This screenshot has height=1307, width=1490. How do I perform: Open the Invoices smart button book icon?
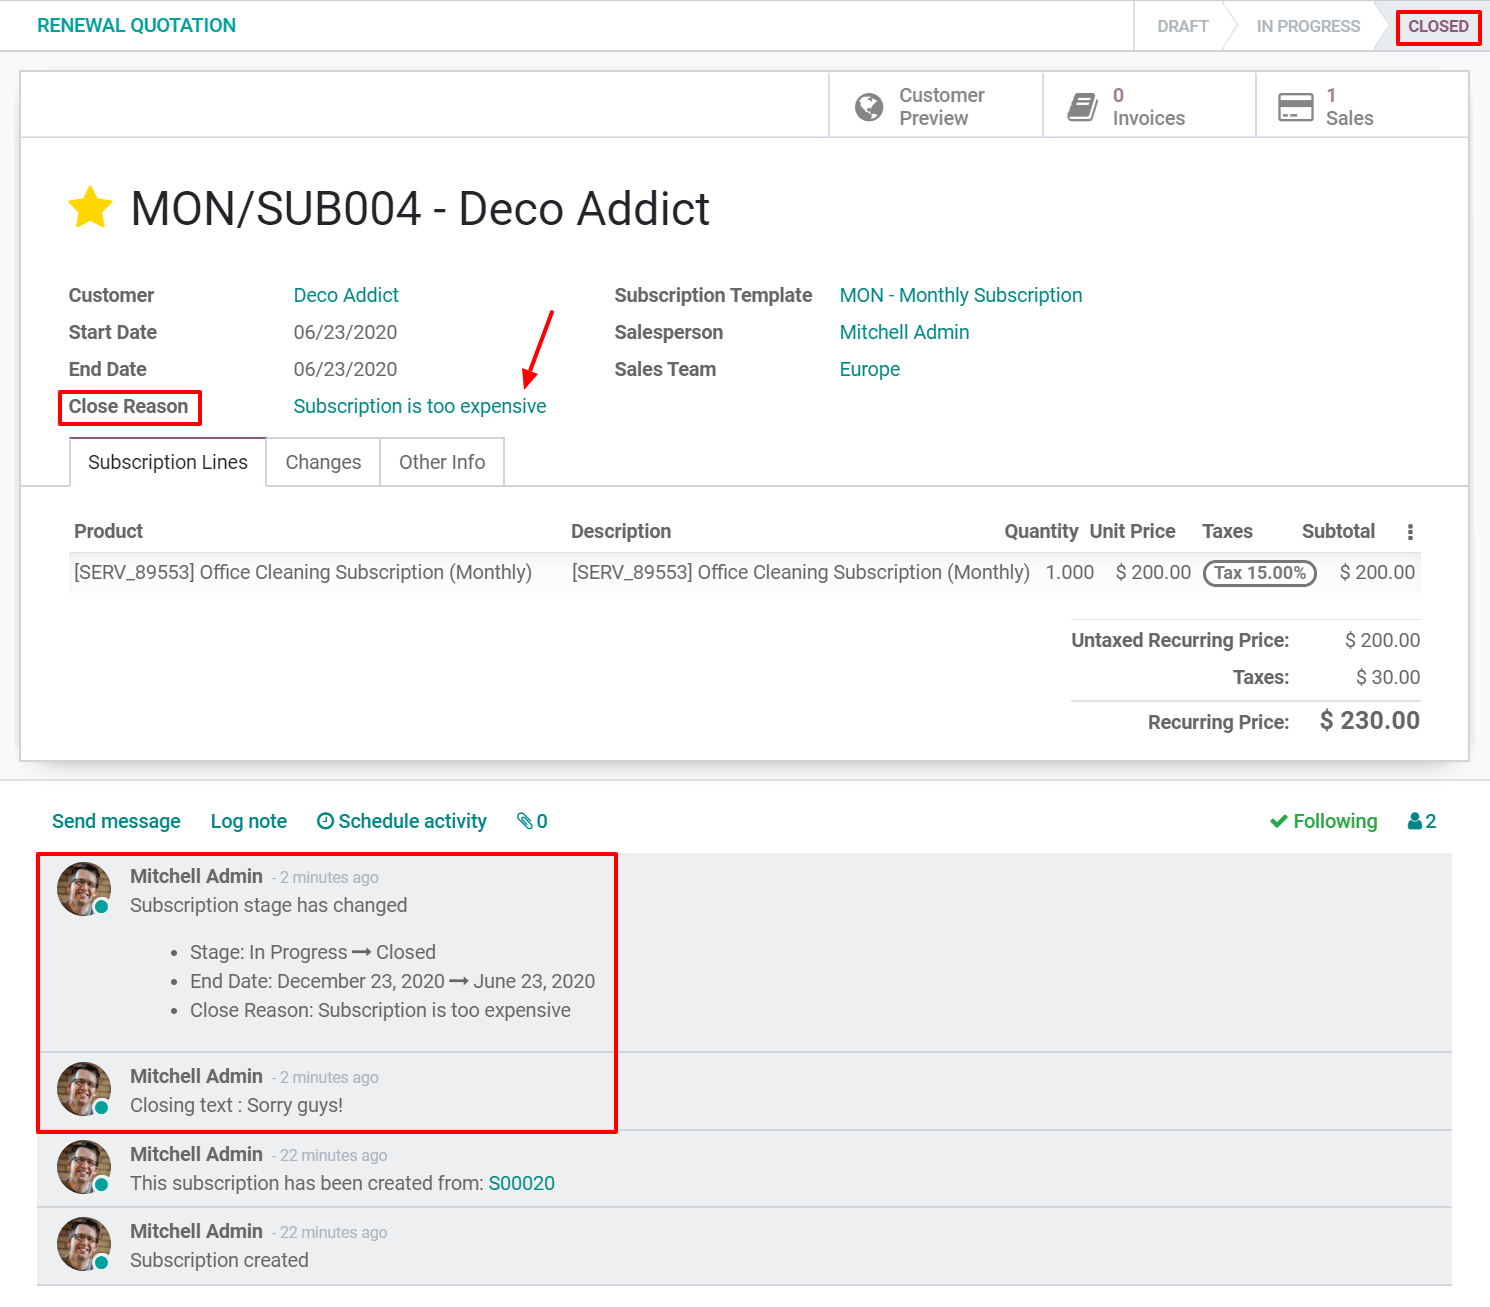(1082, 104)
